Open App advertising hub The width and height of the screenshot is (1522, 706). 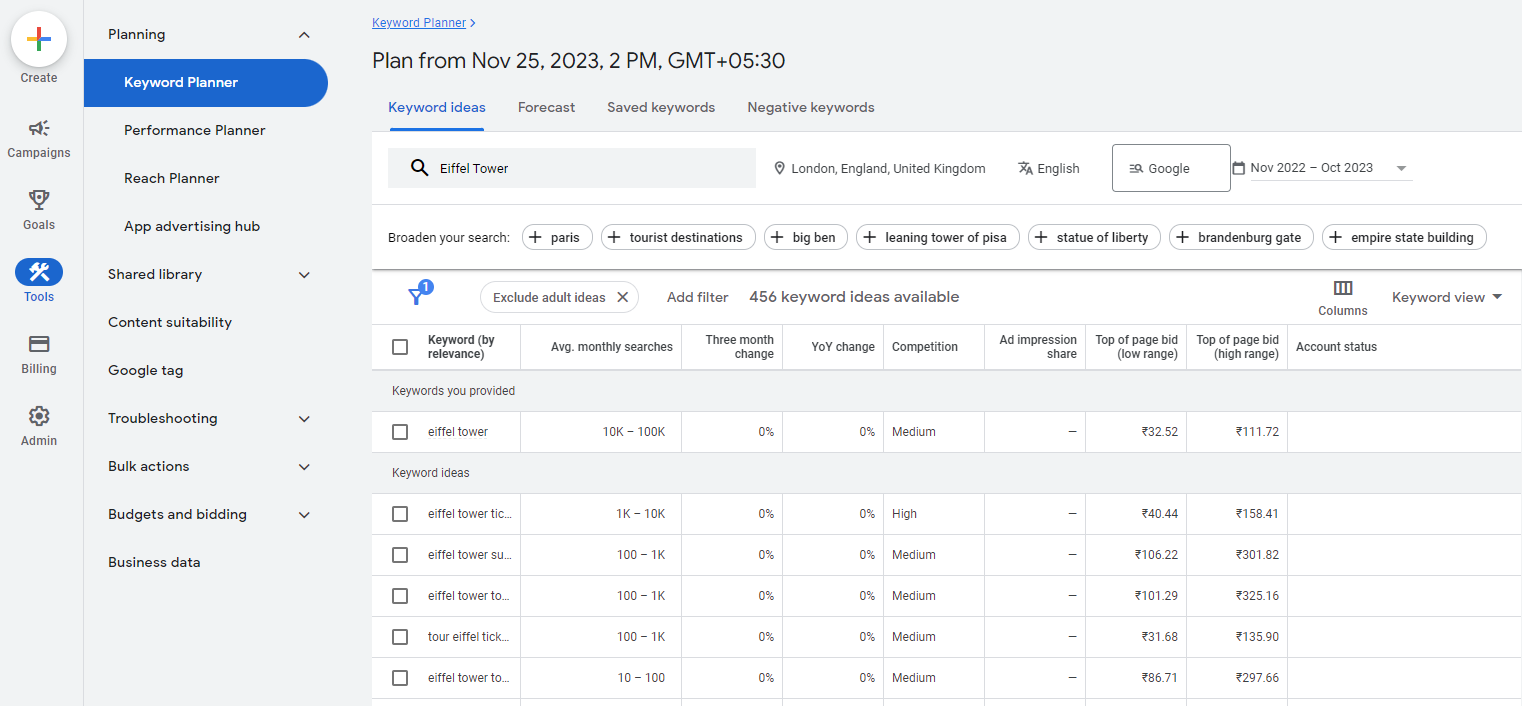click(x=192, y=226)
